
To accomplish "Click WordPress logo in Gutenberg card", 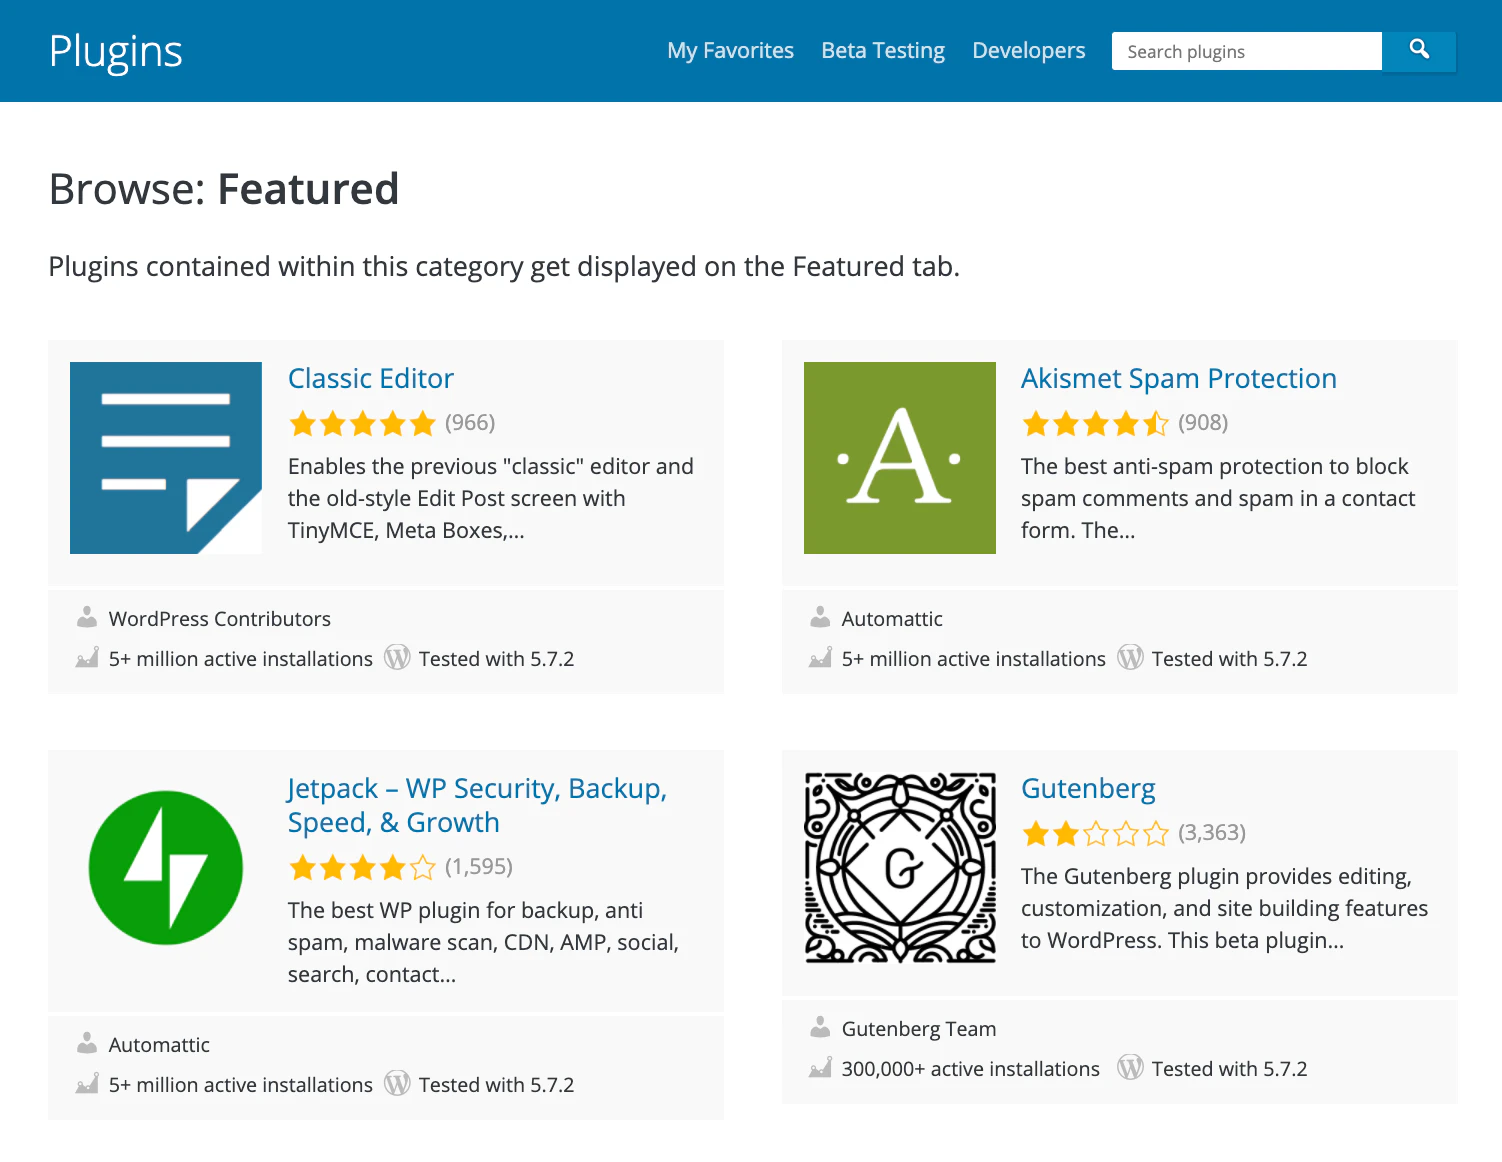I will tap(1130, 1067).
